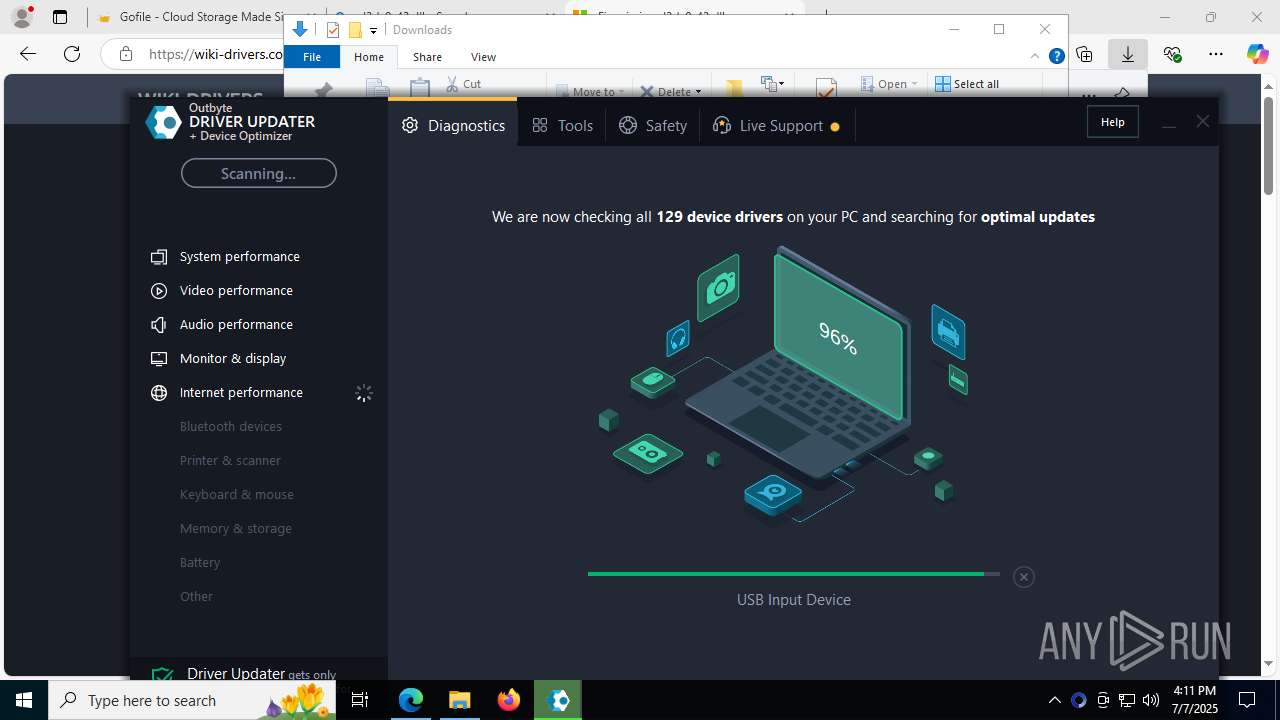Screen dimensions: 1280x720
Task: Open Quick Access Toolbar customize dropdown
Action: (373, 30)
